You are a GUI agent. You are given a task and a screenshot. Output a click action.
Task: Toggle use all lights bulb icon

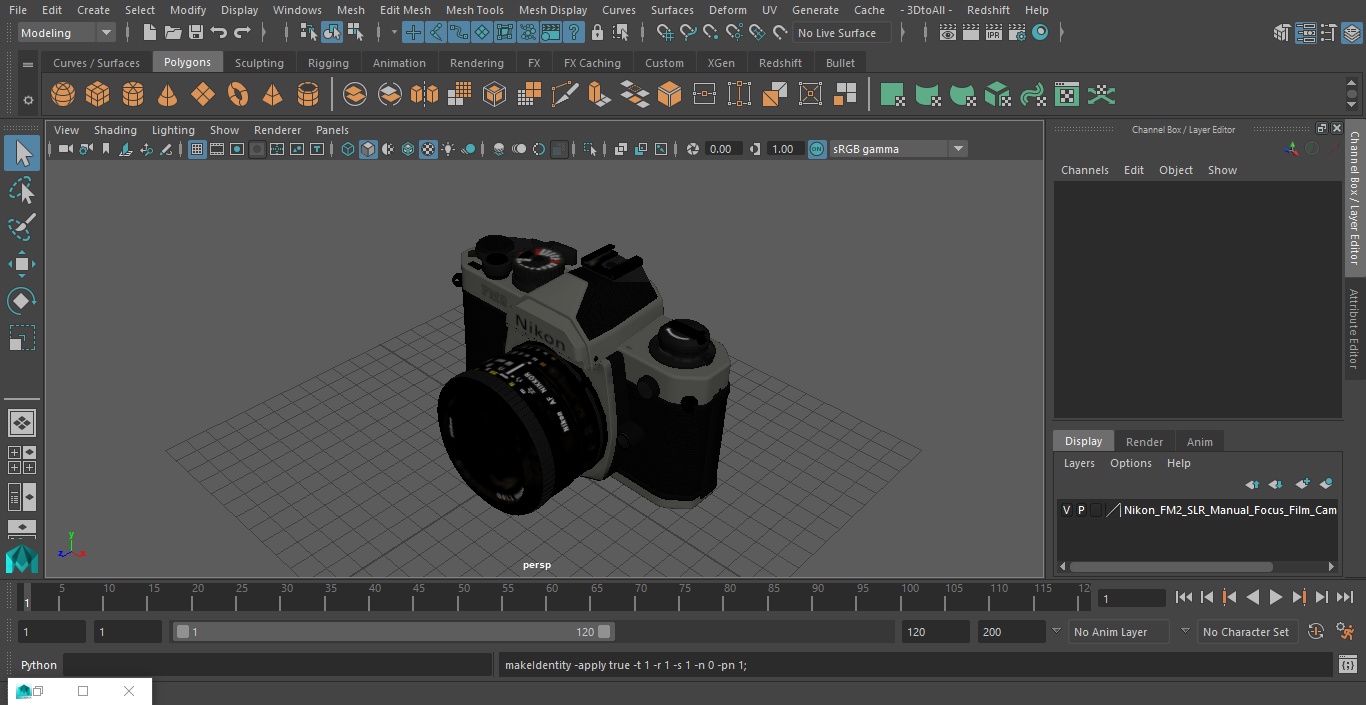pos(448,149)
